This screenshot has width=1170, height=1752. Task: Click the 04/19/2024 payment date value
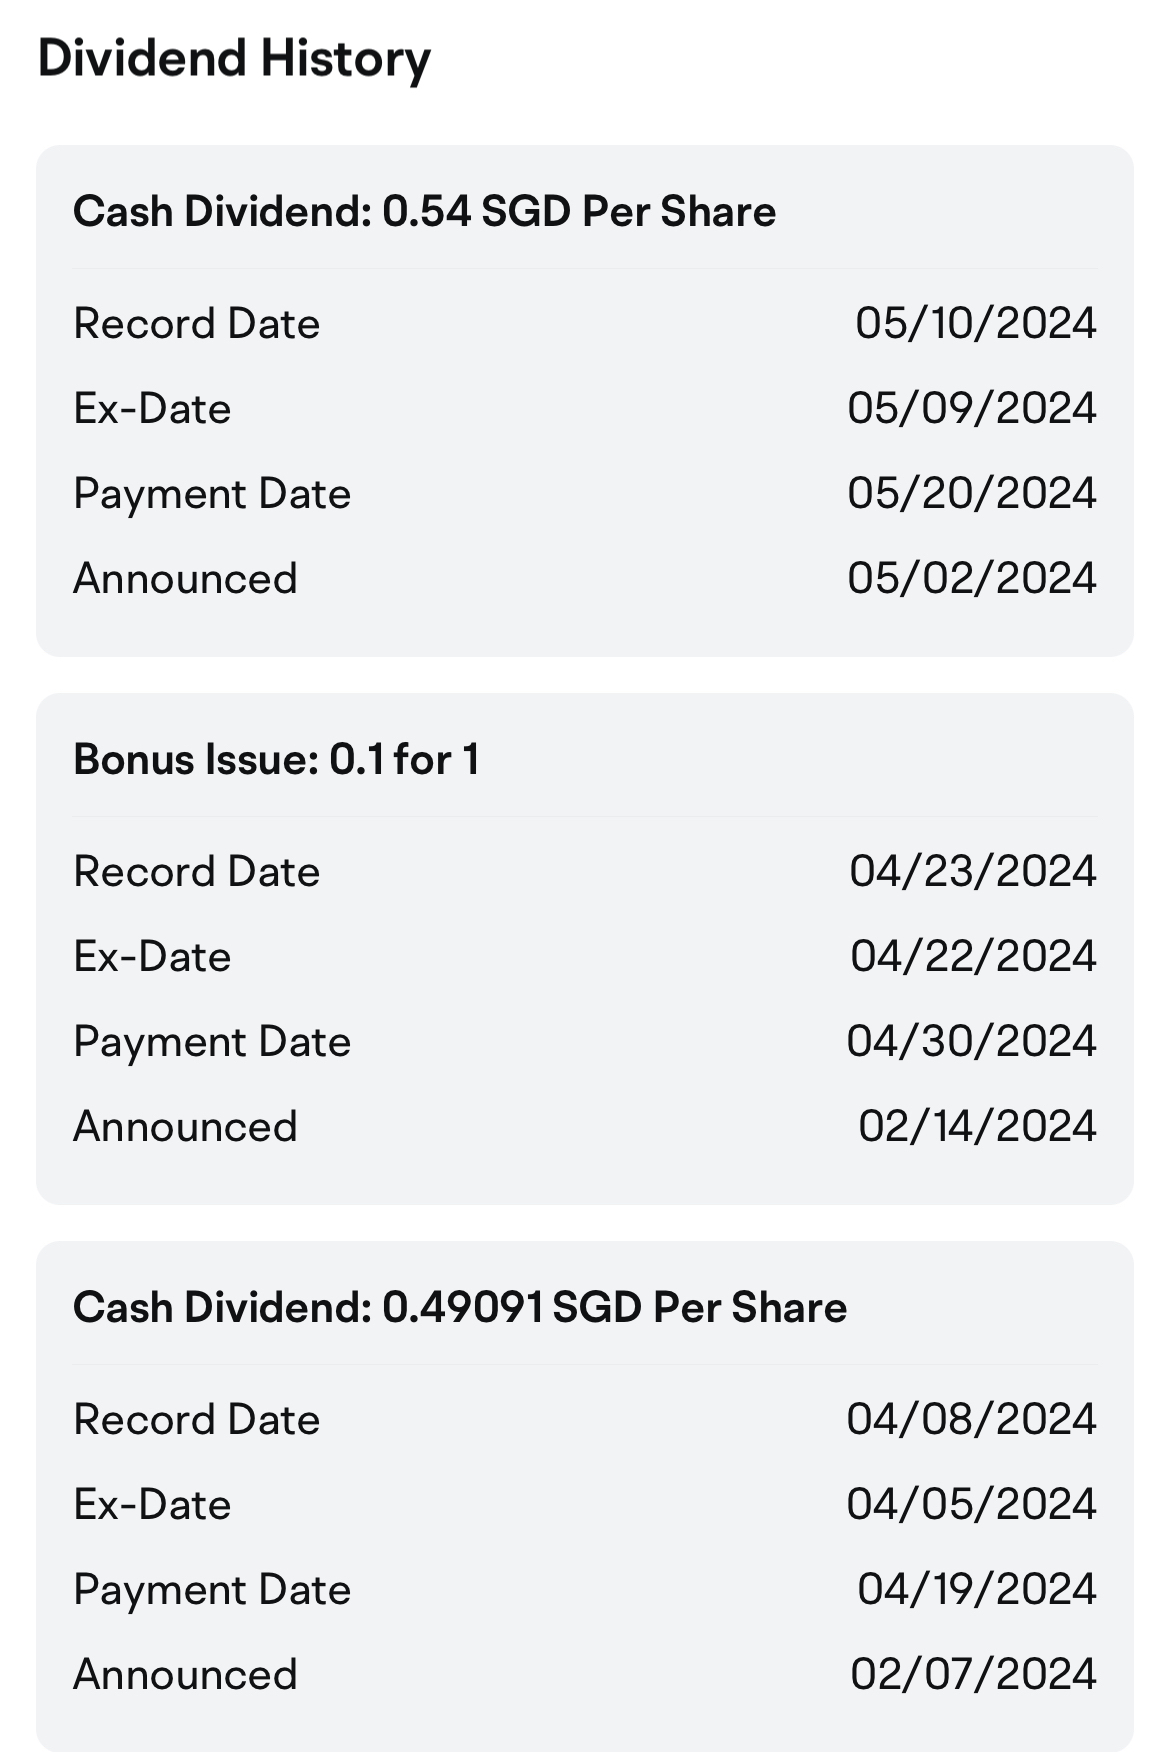point(976,1590)
